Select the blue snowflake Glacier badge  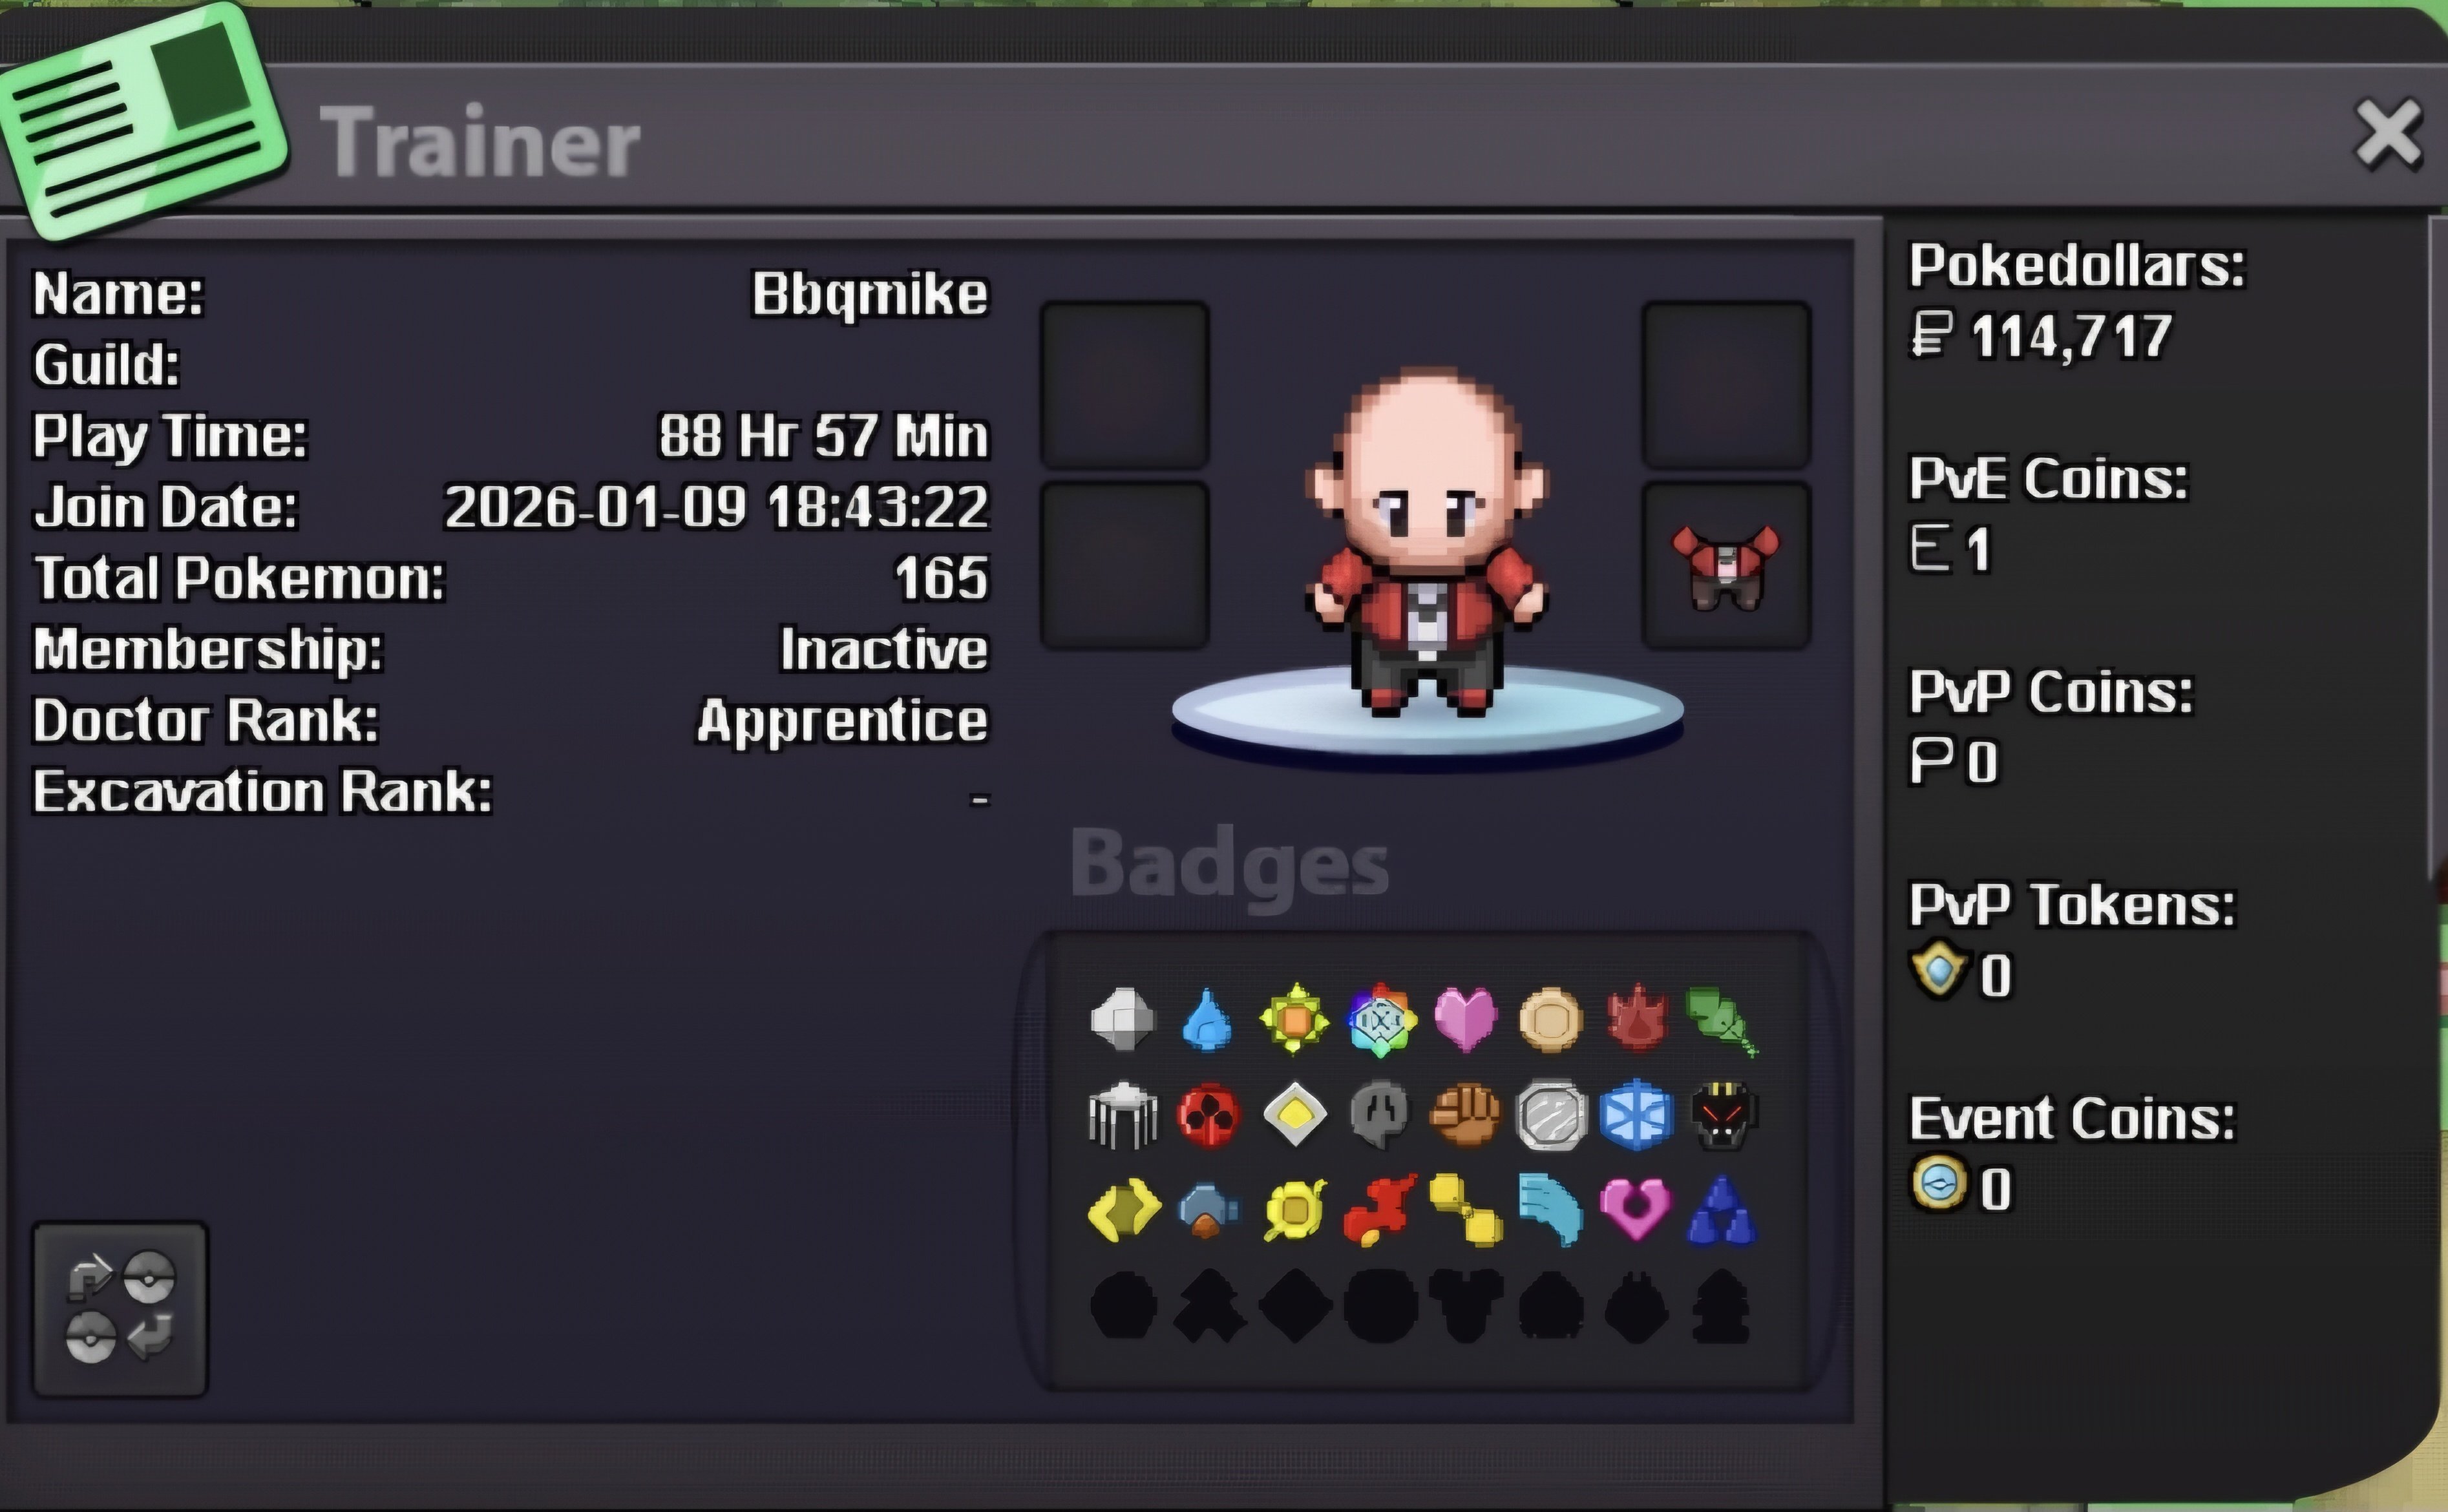pos(1636,1114)
